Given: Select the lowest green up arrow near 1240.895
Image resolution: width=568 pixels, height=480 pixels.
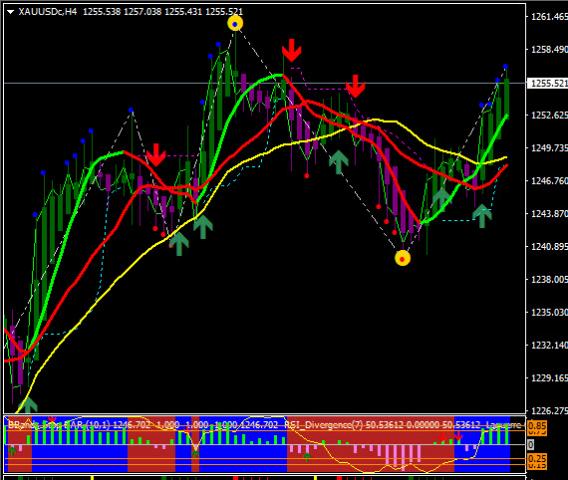Looking at the screenshot, I should pos(179,245).
